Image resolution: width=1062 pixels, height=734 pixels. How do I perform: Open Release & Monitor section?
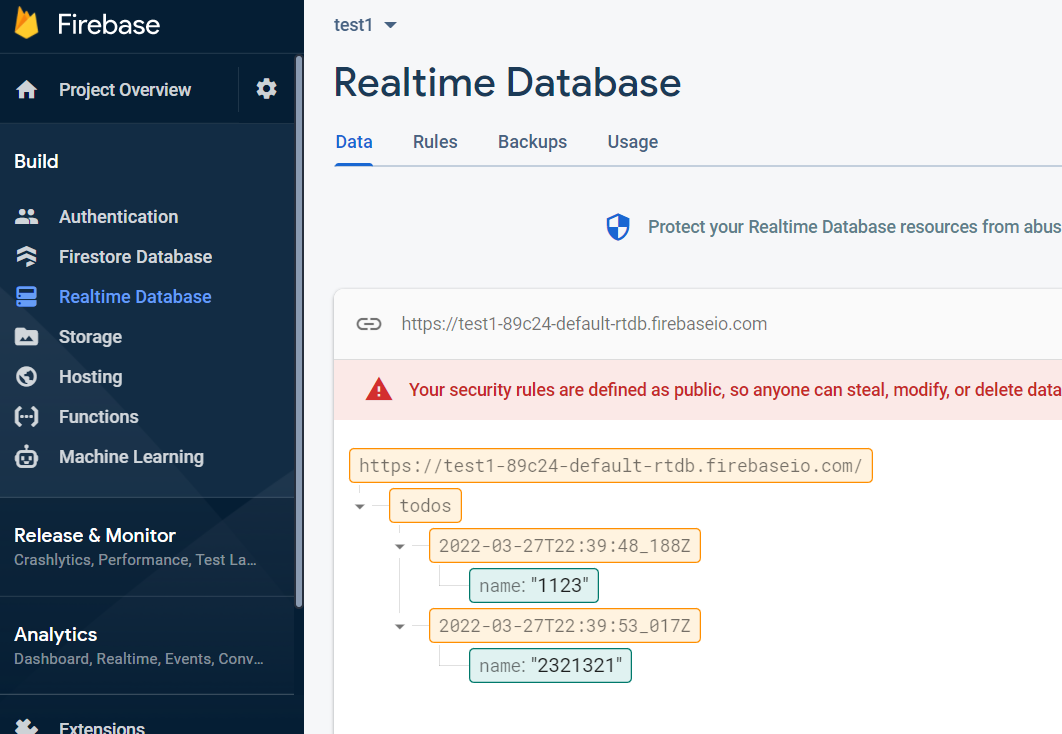(95, 536)
